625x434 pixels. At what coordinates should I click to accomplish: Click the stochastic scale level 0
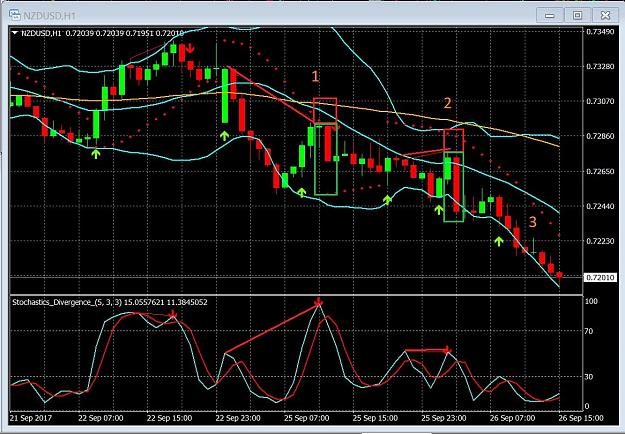(587, 406)
